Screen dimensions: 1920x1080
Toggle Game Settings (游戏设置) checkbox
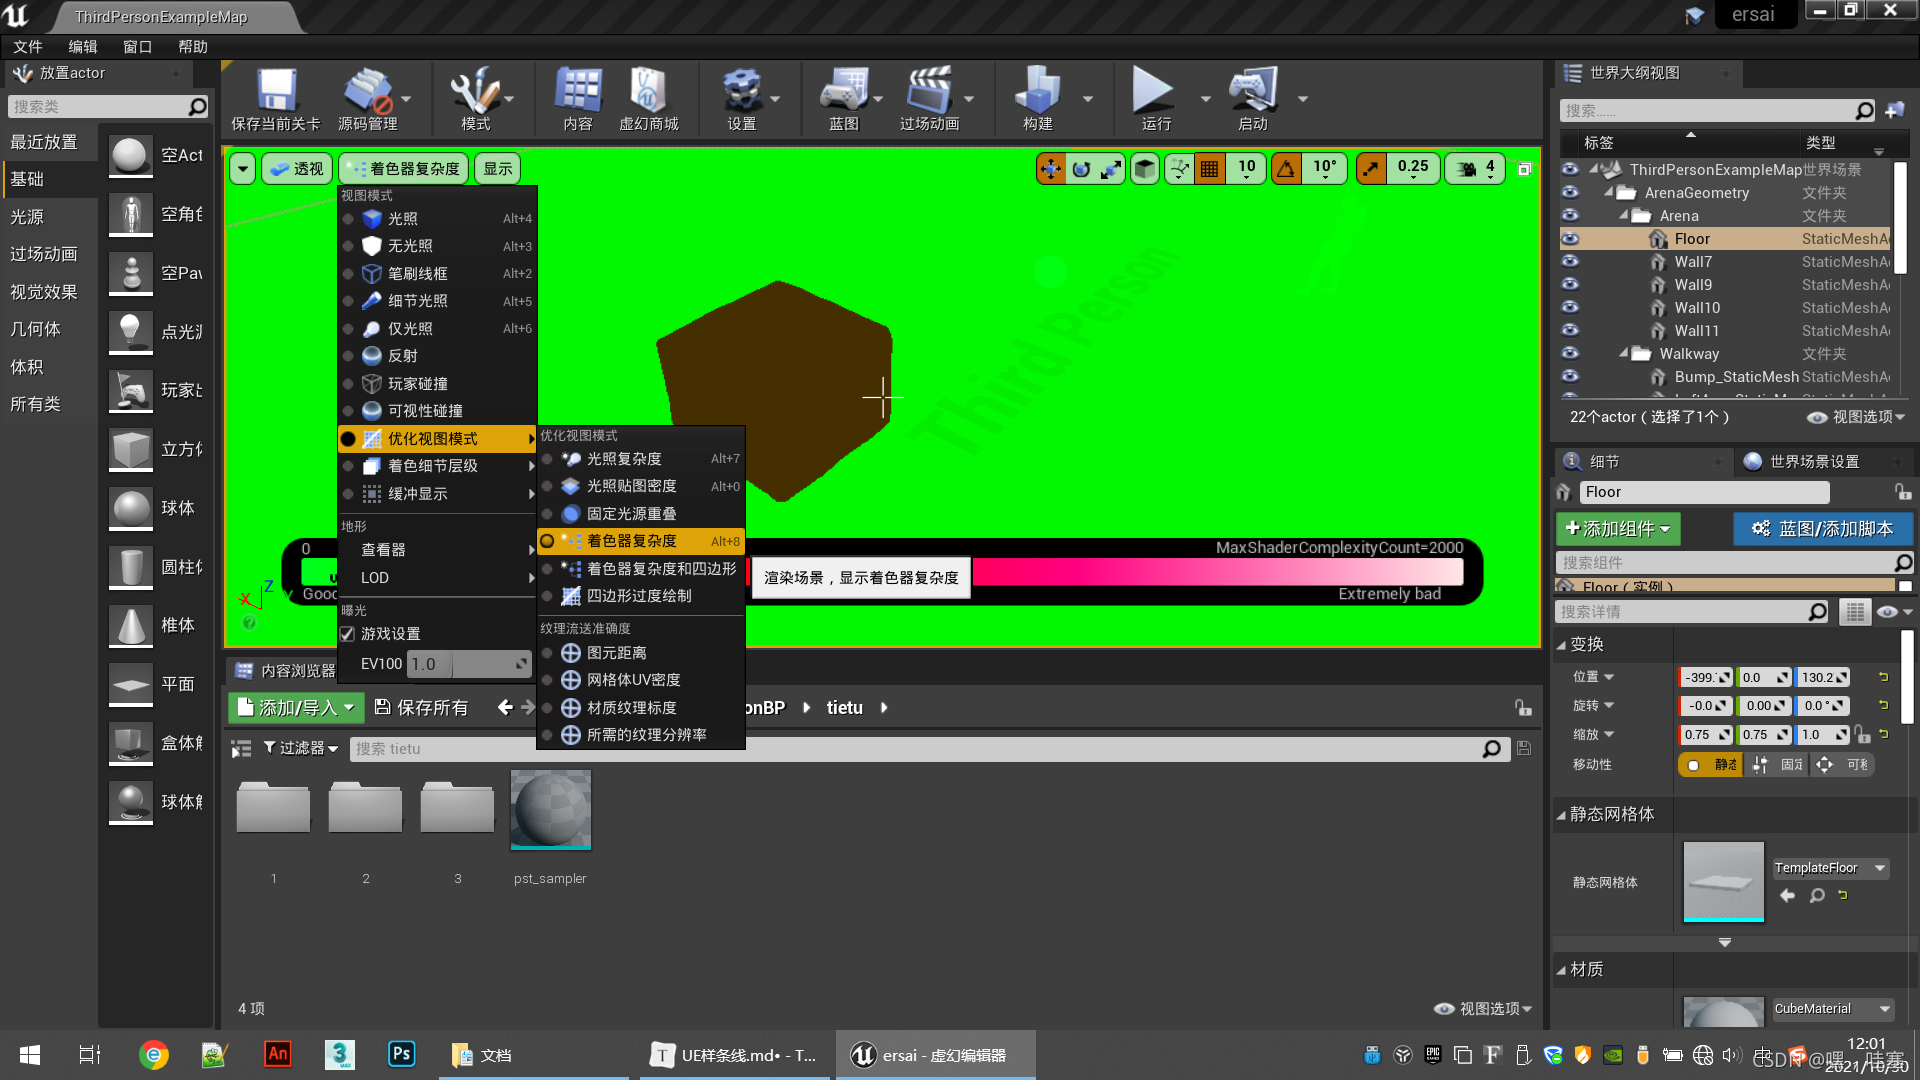(348, 634)
